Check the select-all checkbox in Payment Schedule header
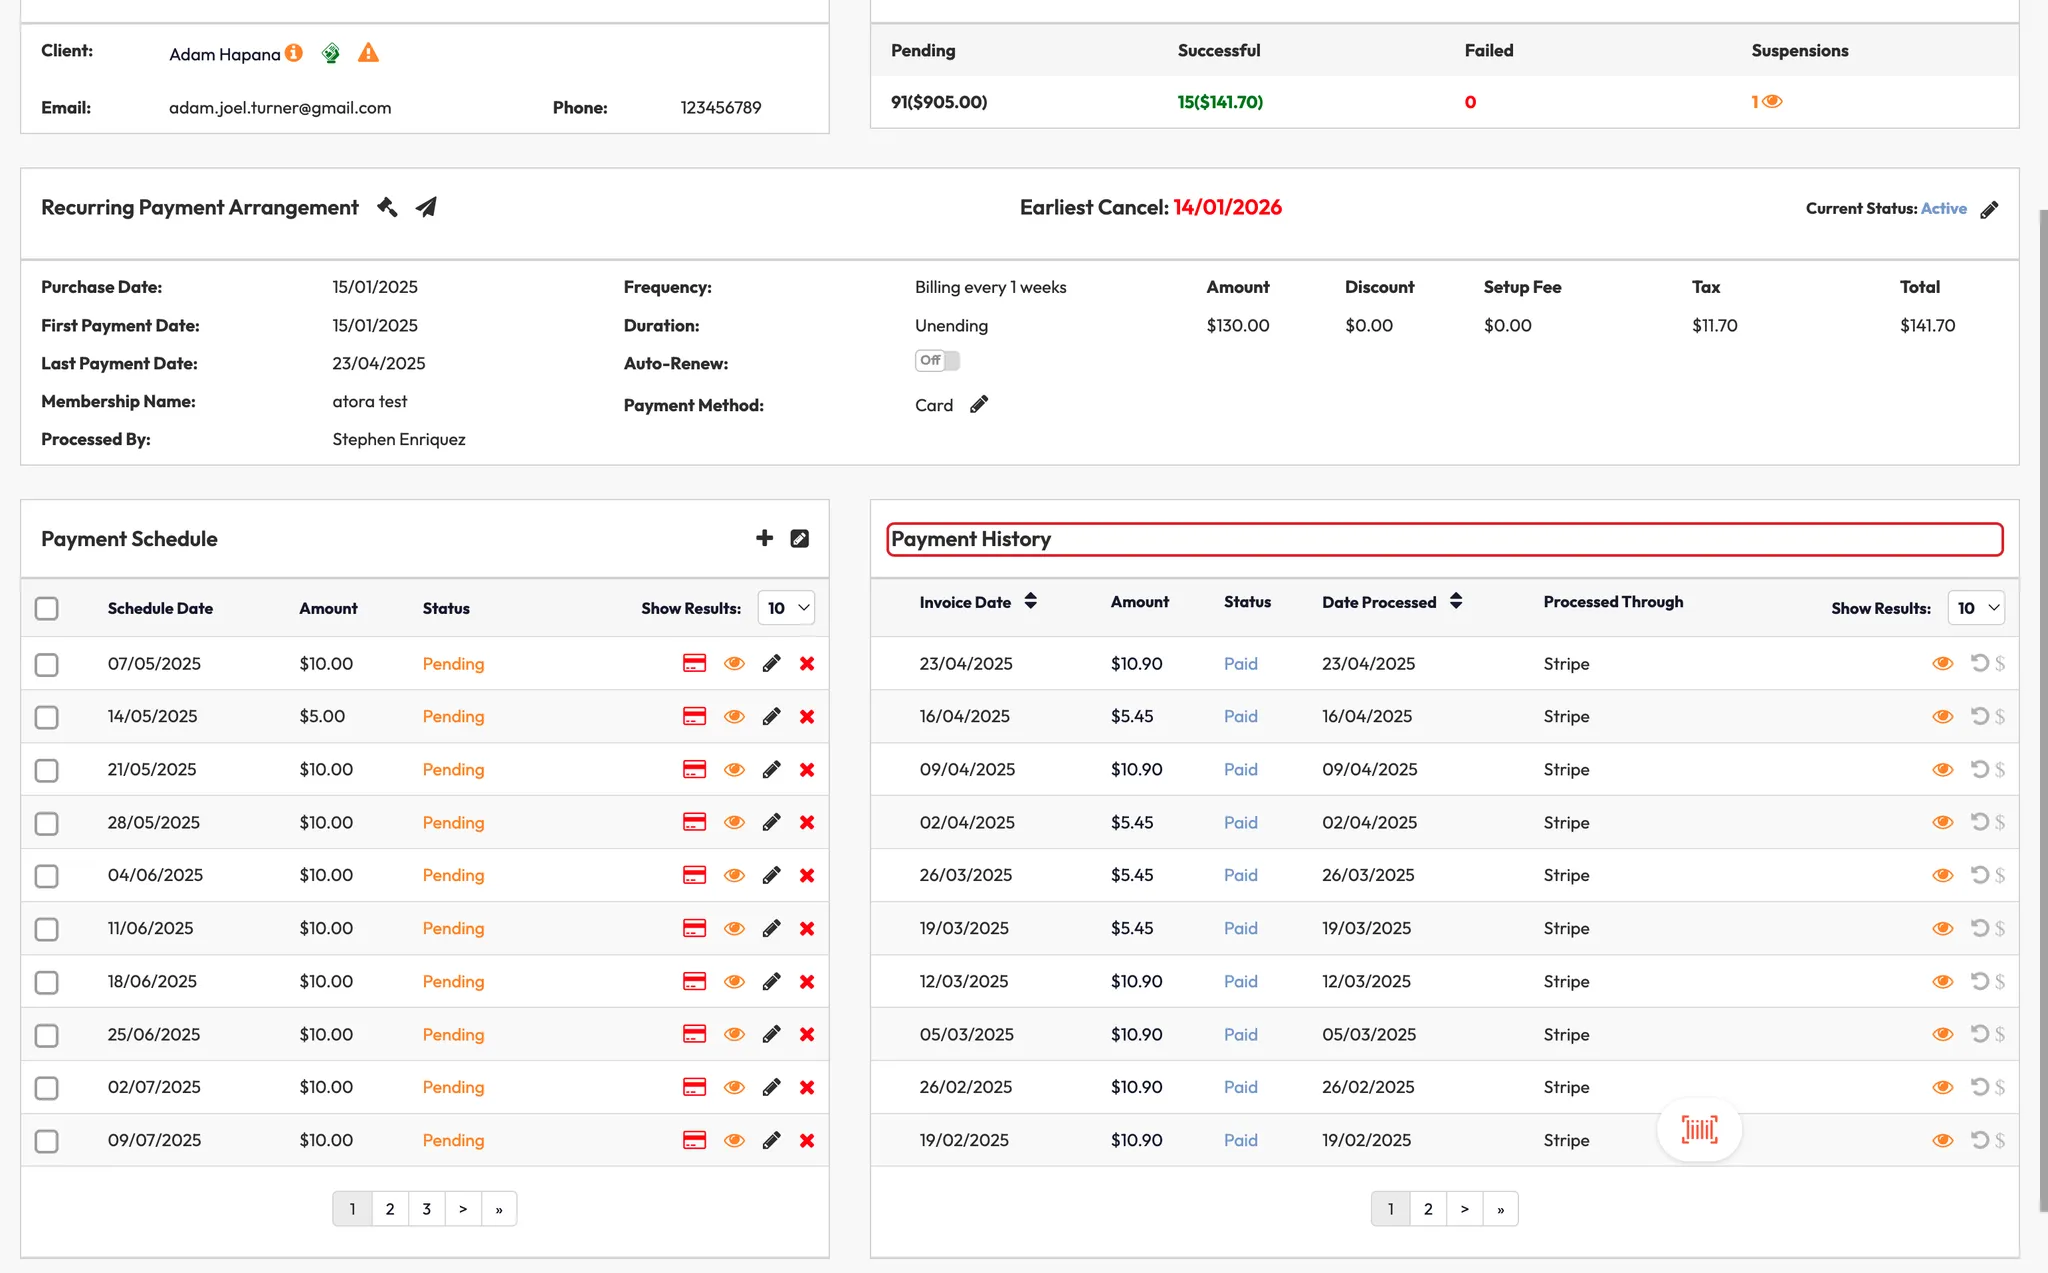The height and width of the screenshot is (1273, 2048). pos(46,608)
